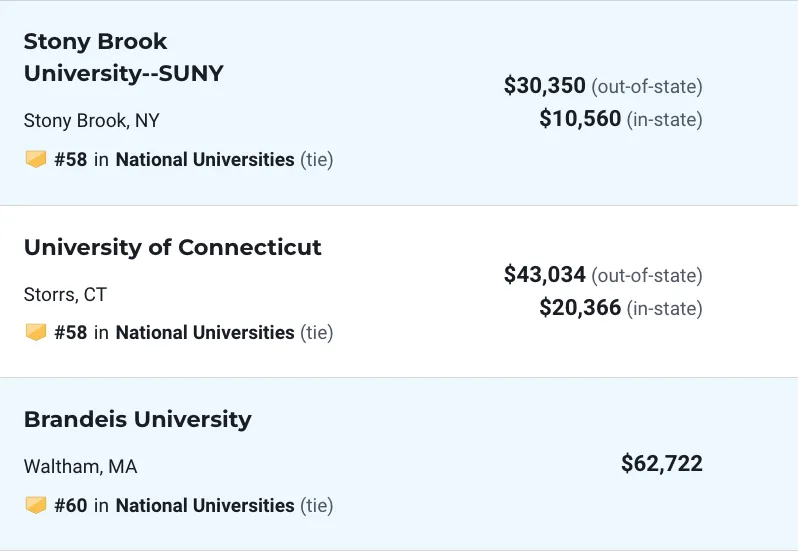Open the University of Connecticut school link
This screenshot has width=798, height=556.
173,247
